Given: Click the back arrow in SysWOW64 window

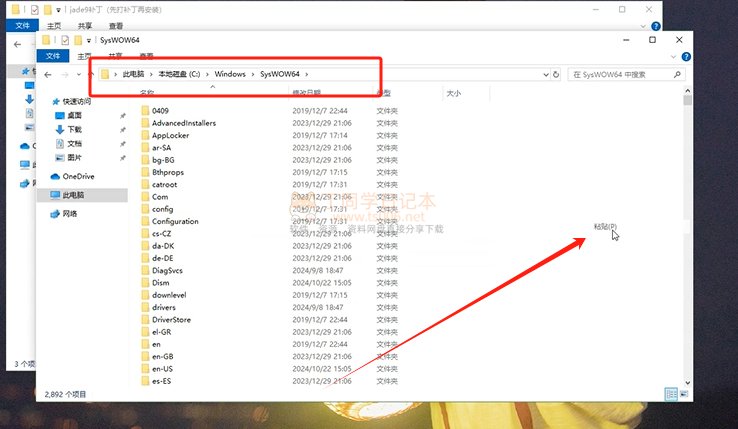Looking at the screenshot, I should [x=48, y=74].
